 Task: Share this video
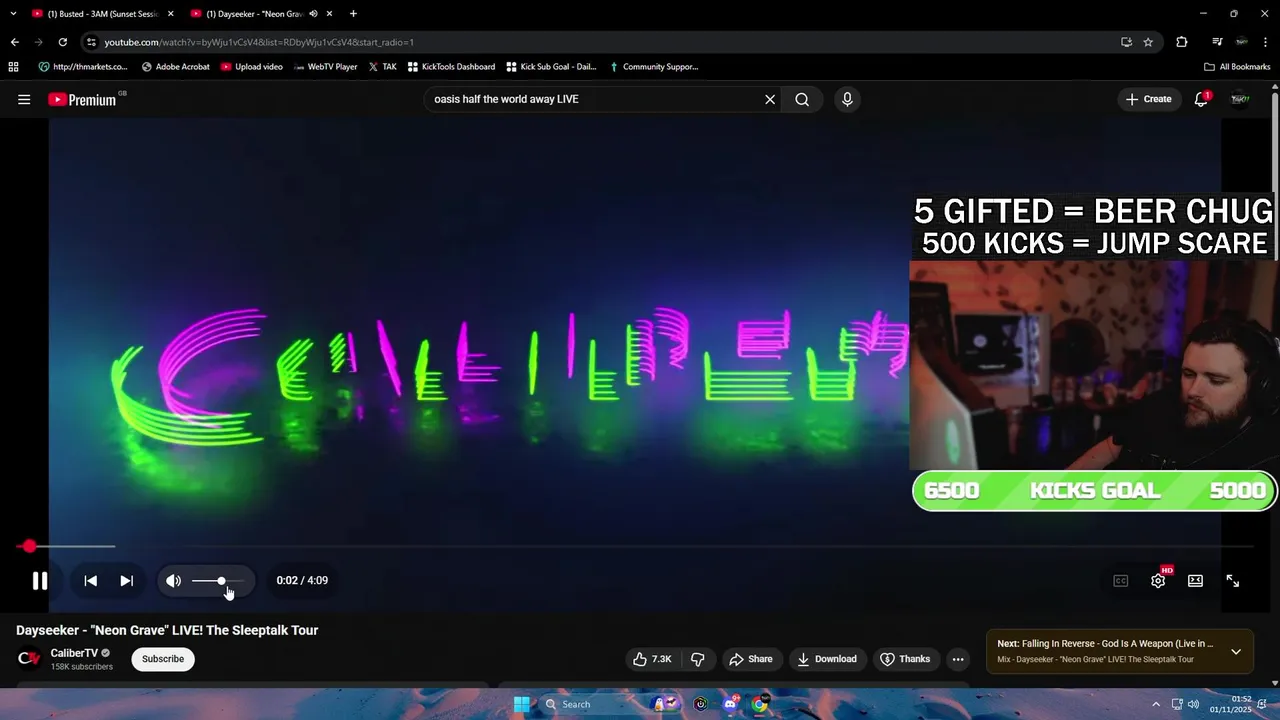[751, 659]
